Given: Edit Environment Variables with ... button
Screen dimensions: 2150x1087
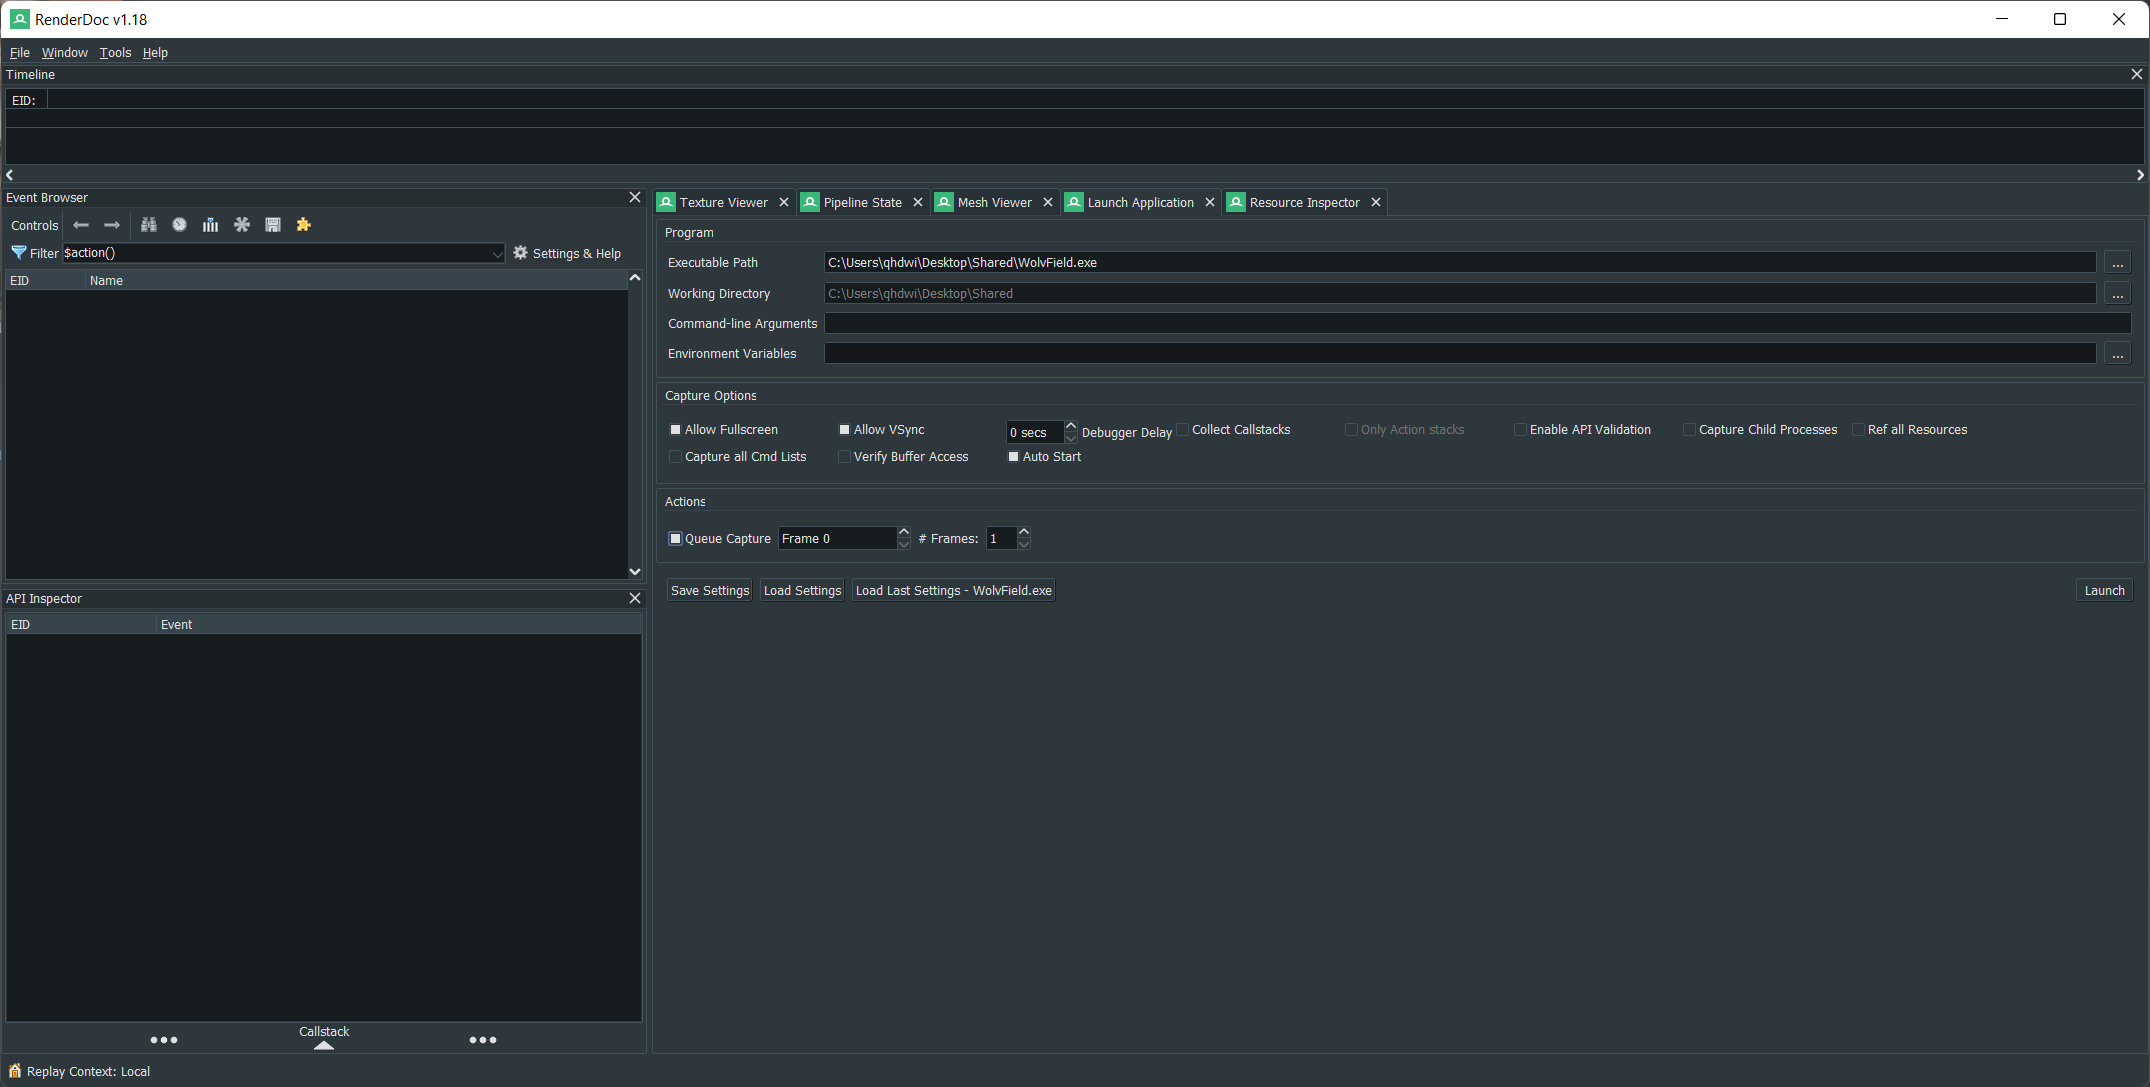Looking at the screenshot, I should click(2117, 354).
